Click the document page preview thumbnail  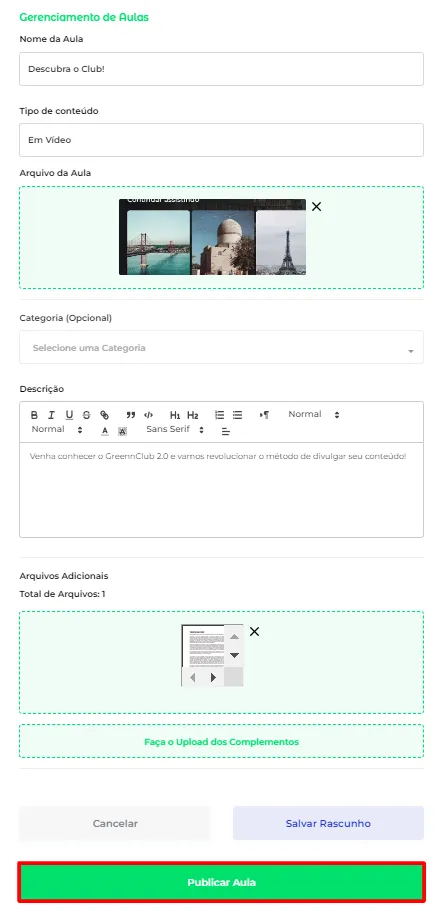click(x=203, y=646)
